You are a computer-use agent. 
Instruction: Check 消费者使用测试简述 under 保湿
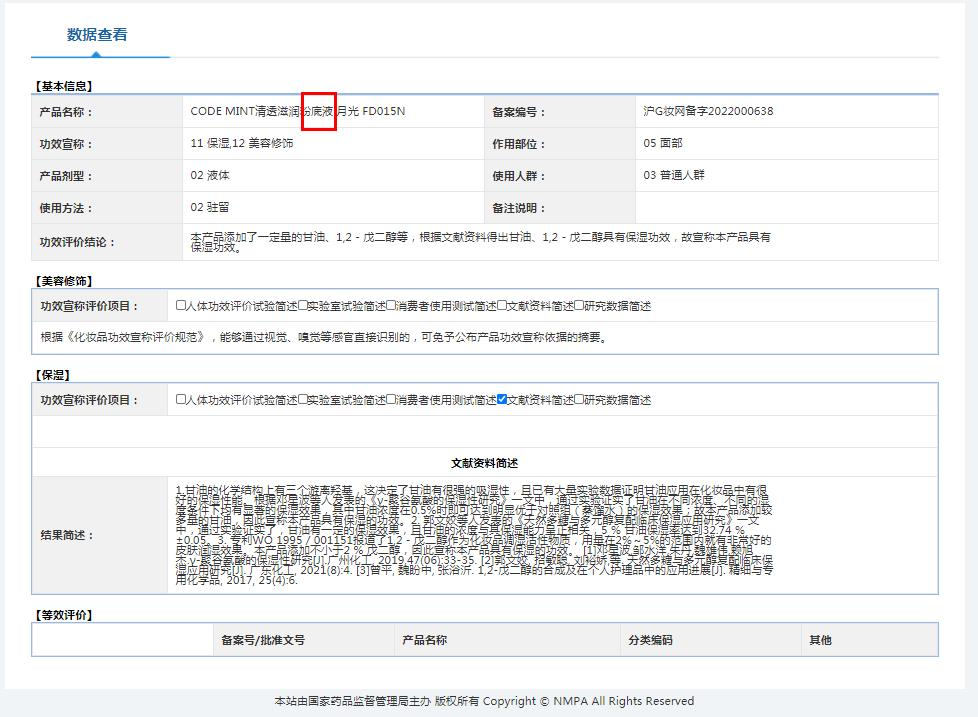391,400
